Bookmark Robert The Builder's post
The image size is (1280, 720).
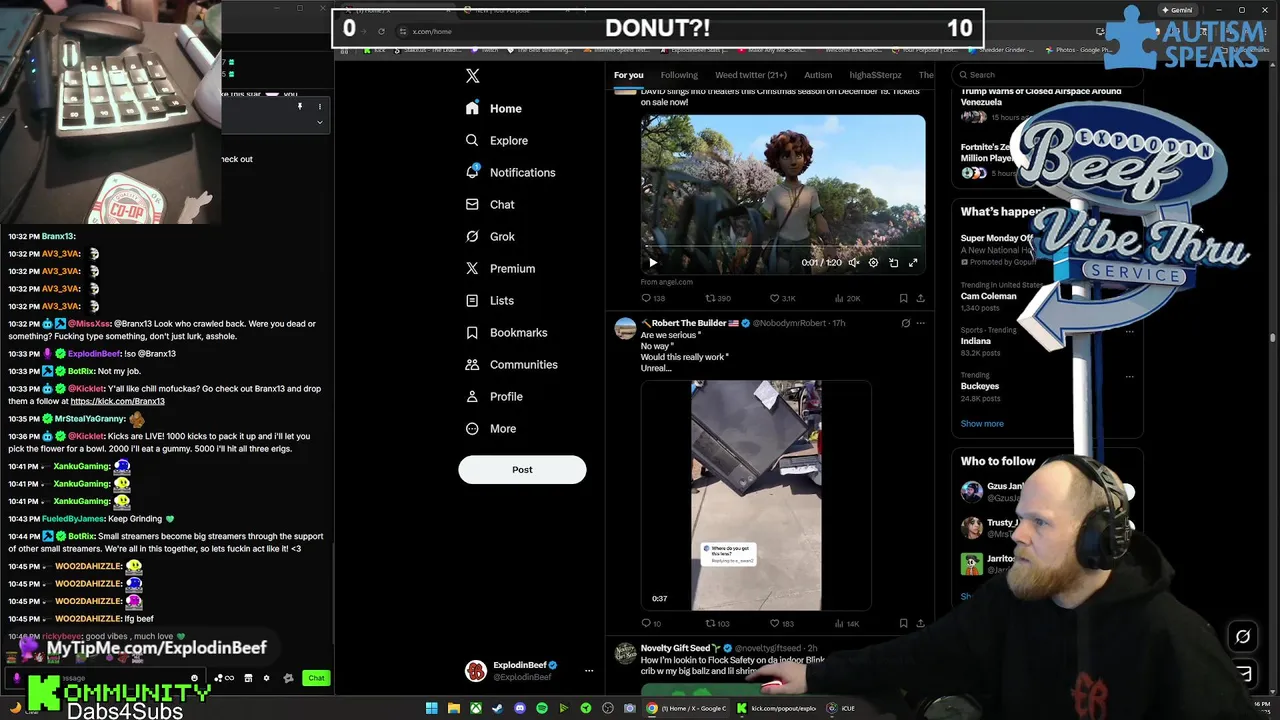click(903, 623)
